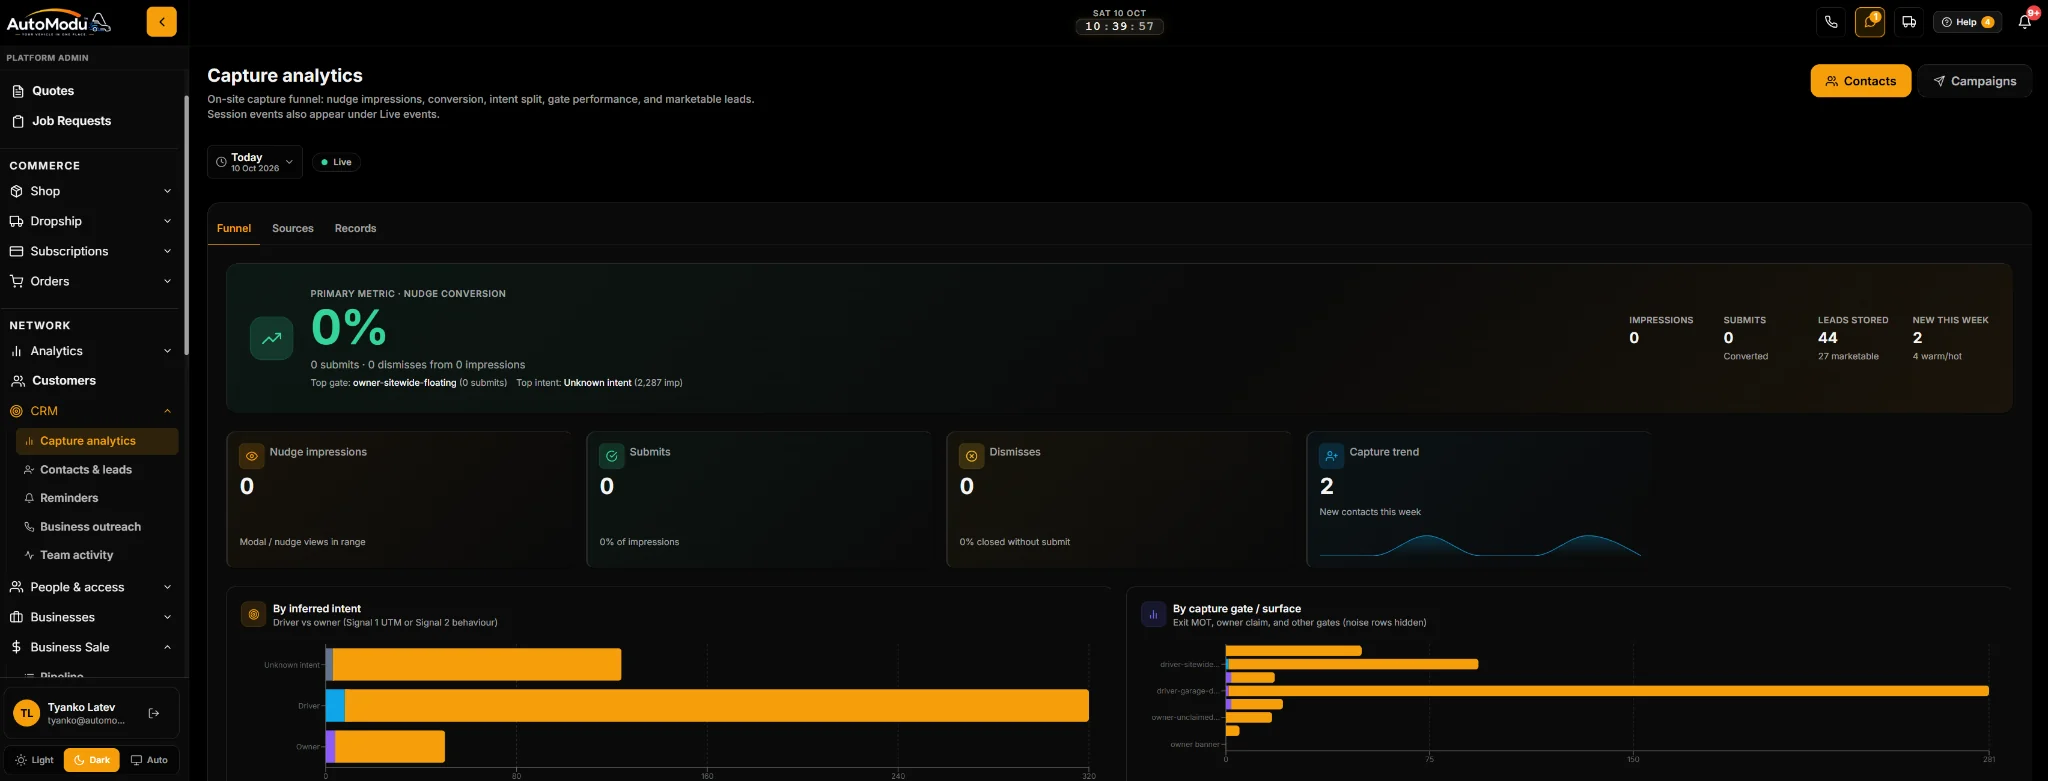
Task: Click the Nudge impressions eye icon
Action: click(x=252, y=456)
